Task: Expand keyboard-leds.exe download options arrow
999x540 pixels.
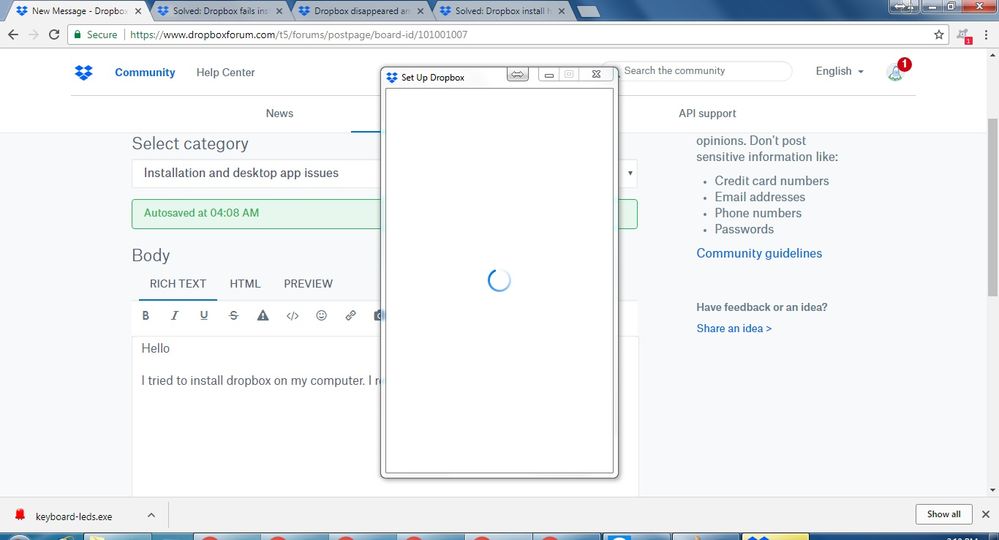Action: [x=151, y=515]
